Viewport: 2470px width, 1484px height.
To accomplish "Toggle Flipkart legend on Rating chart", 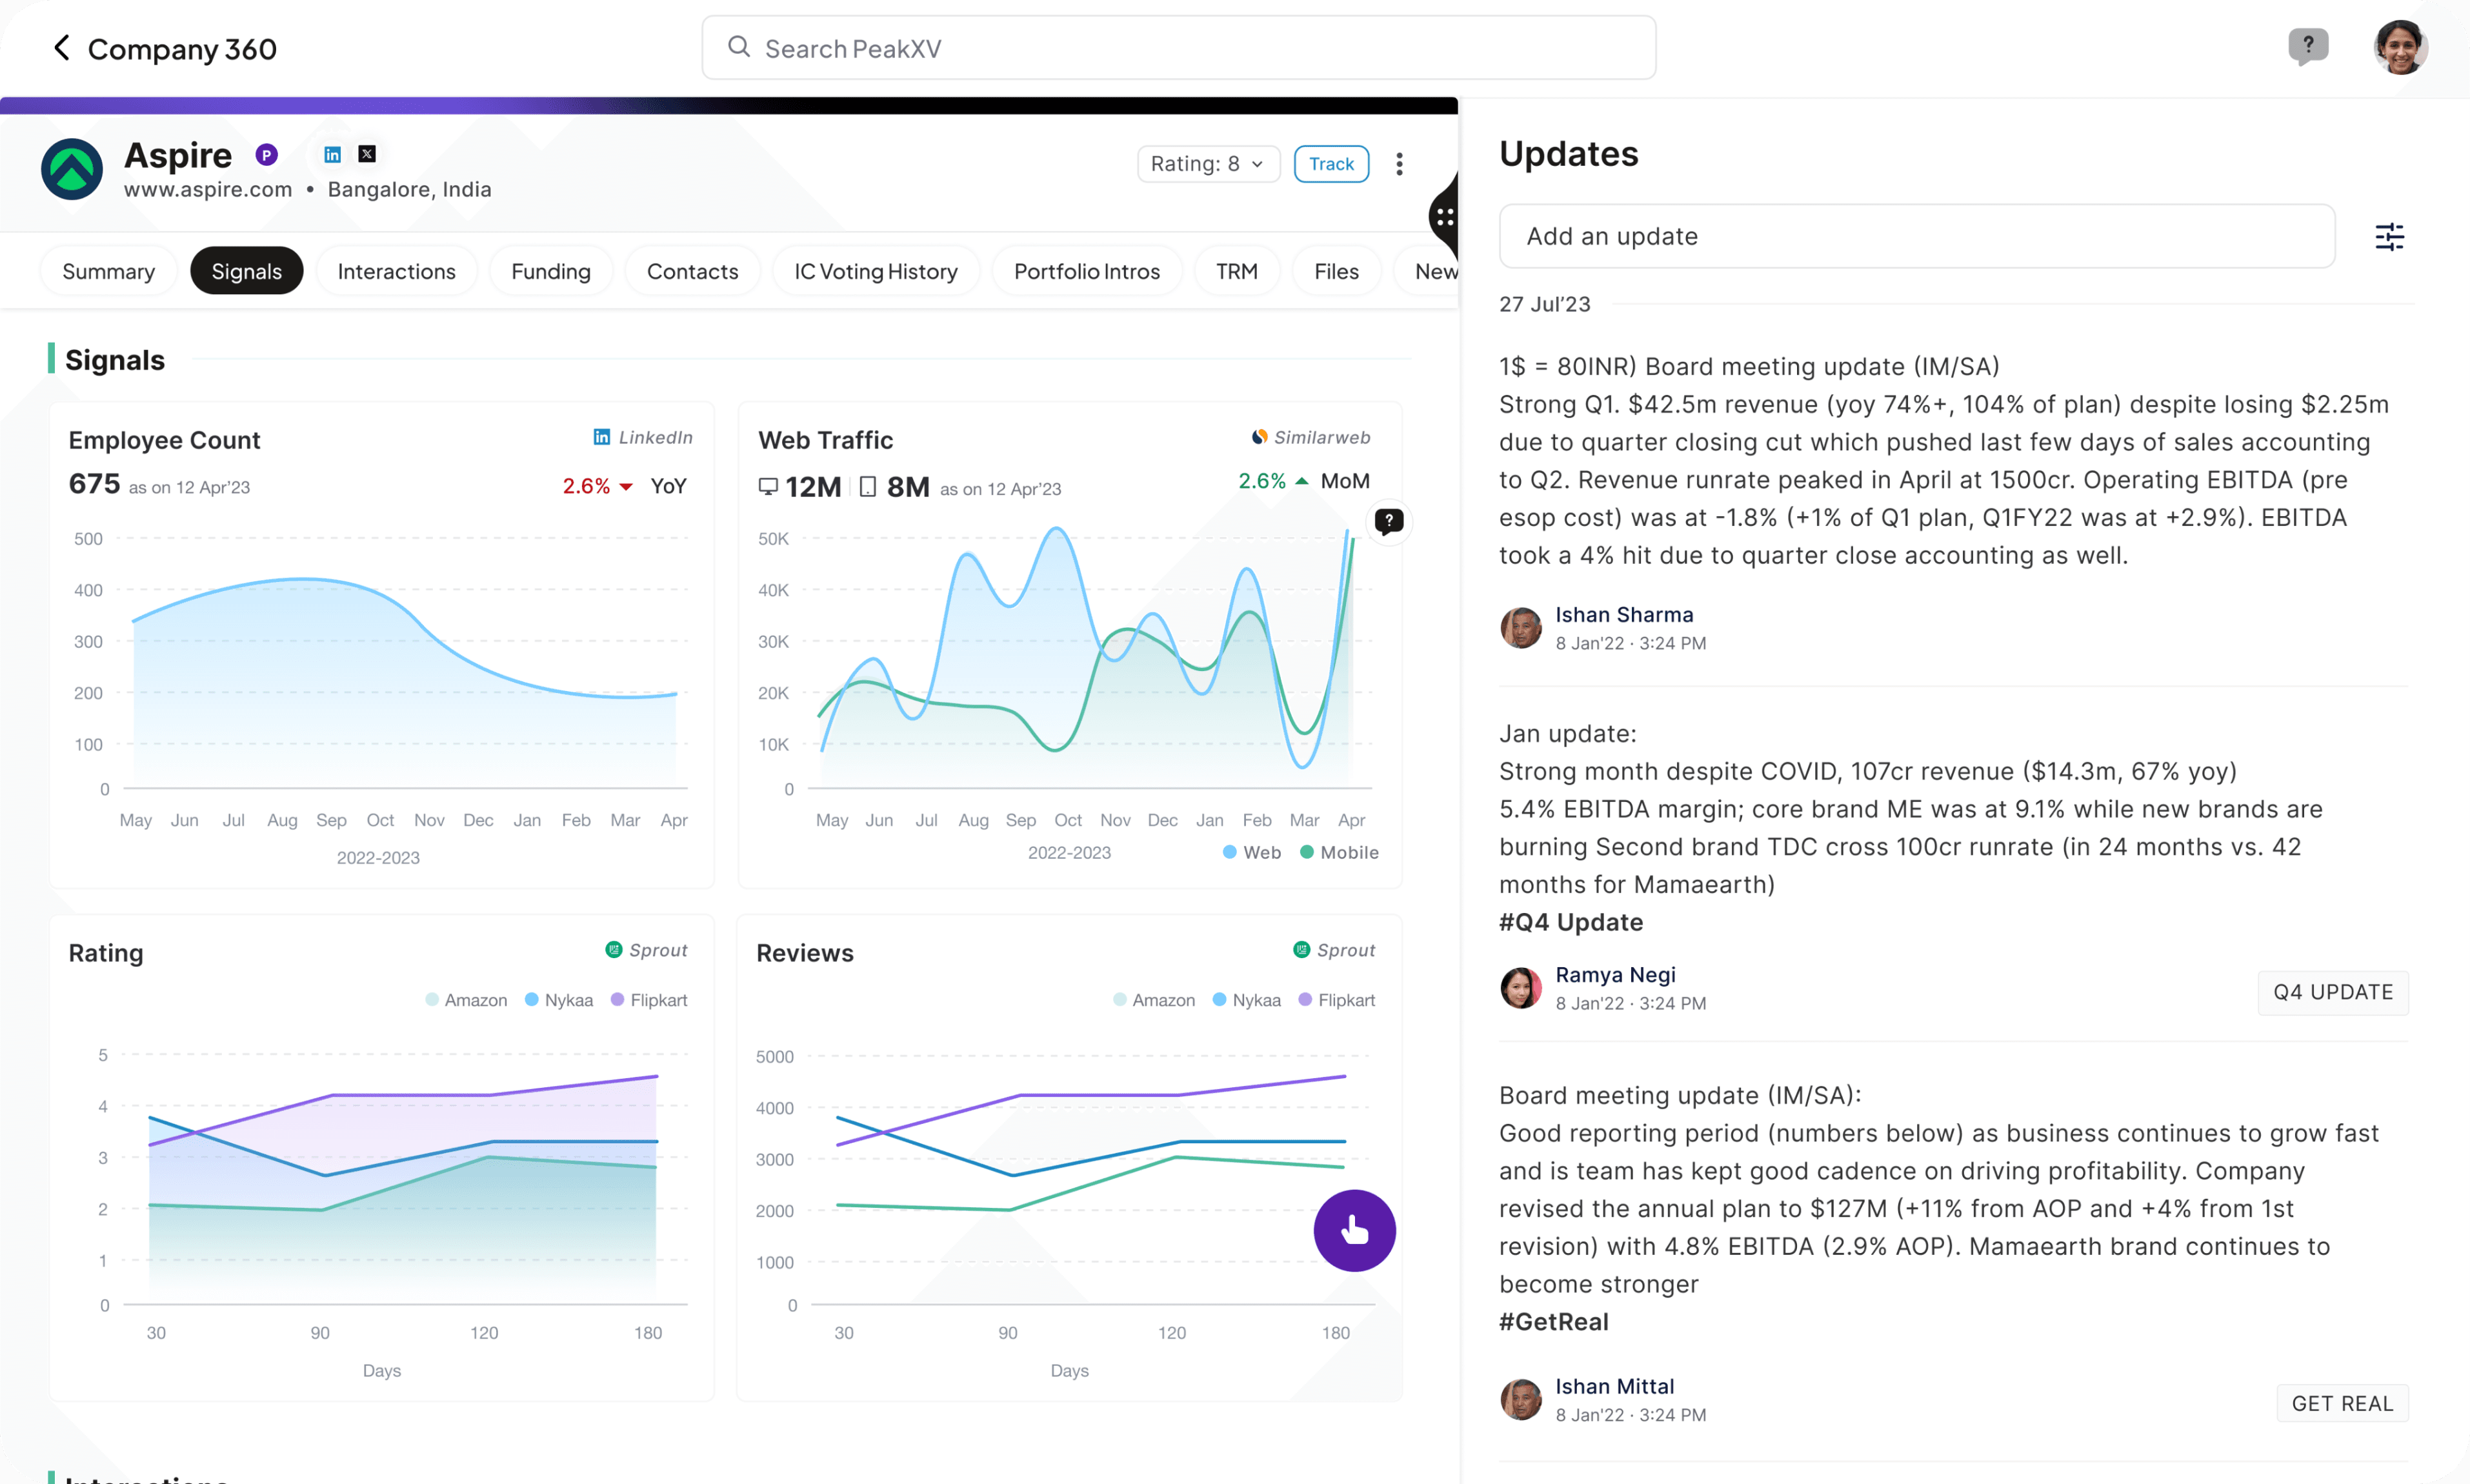I will click(x=649, y=1000).
